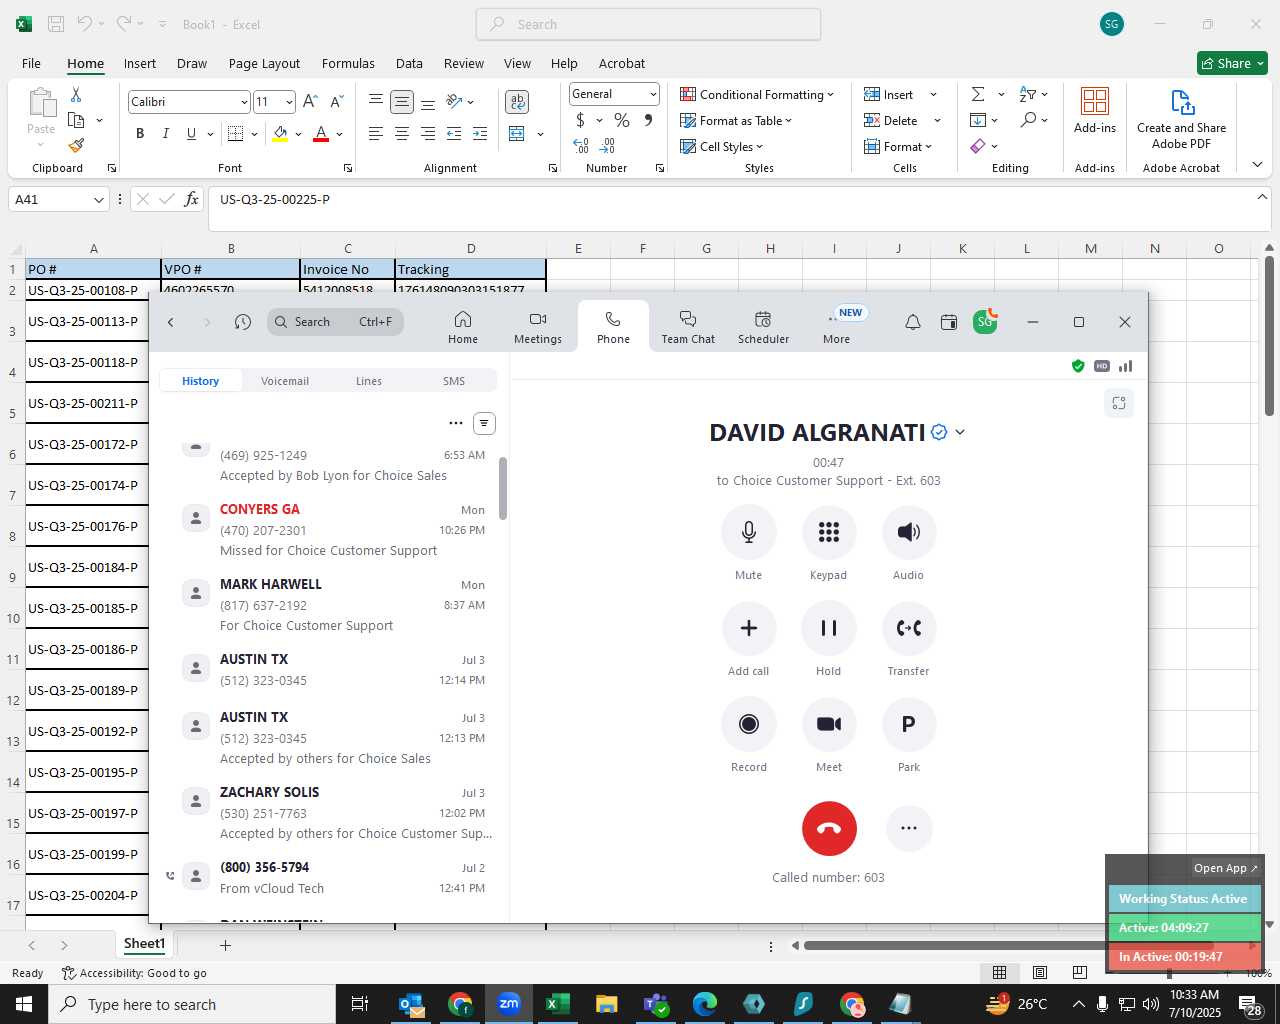Switch to SMS tab in Zoom Phone

[454, 381]
